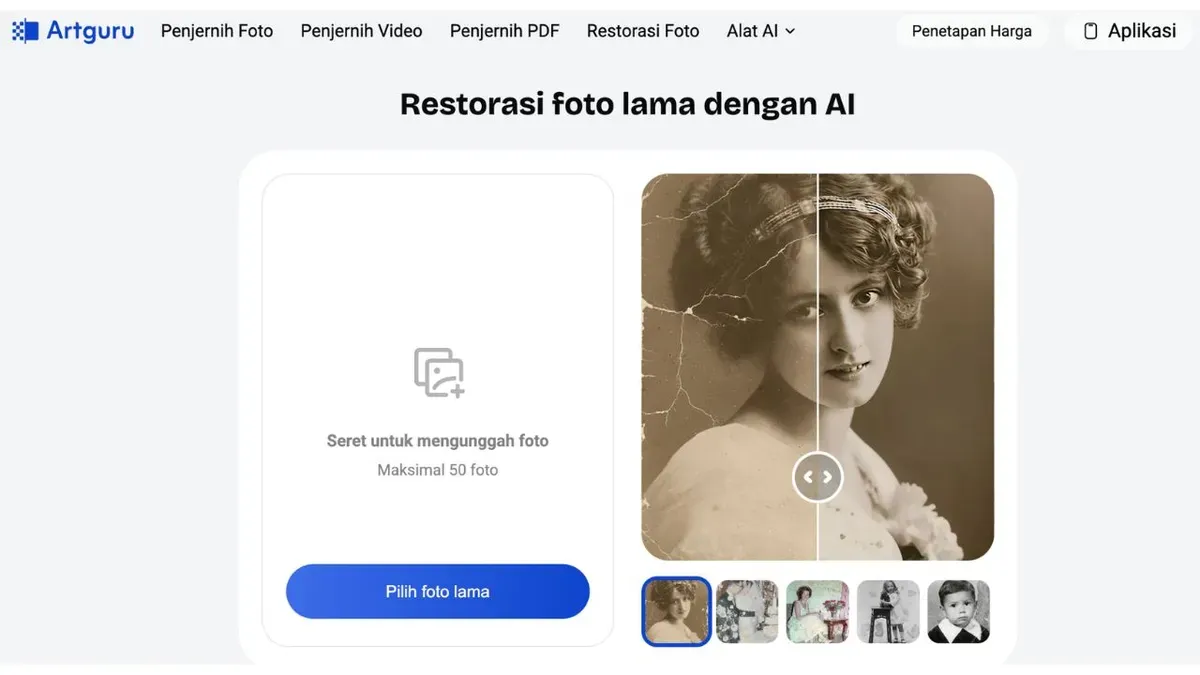Click the blue Pilih foto lama button
Screen dimensions: 1200x675
437,591
